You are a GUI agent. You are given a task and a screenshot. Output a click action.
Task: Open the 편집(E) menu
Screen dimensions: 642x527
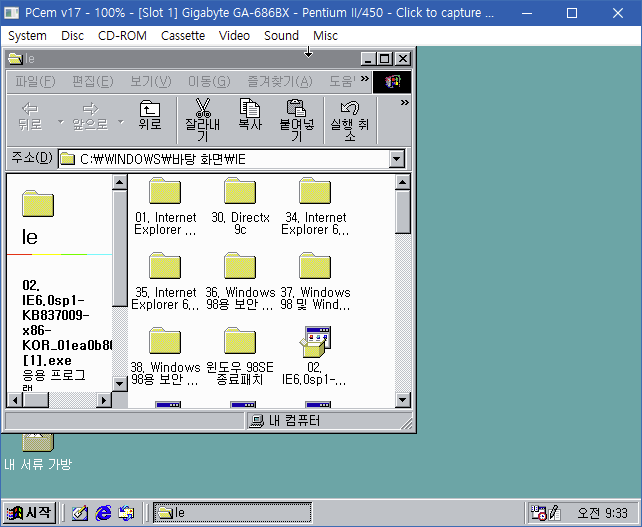93,81
